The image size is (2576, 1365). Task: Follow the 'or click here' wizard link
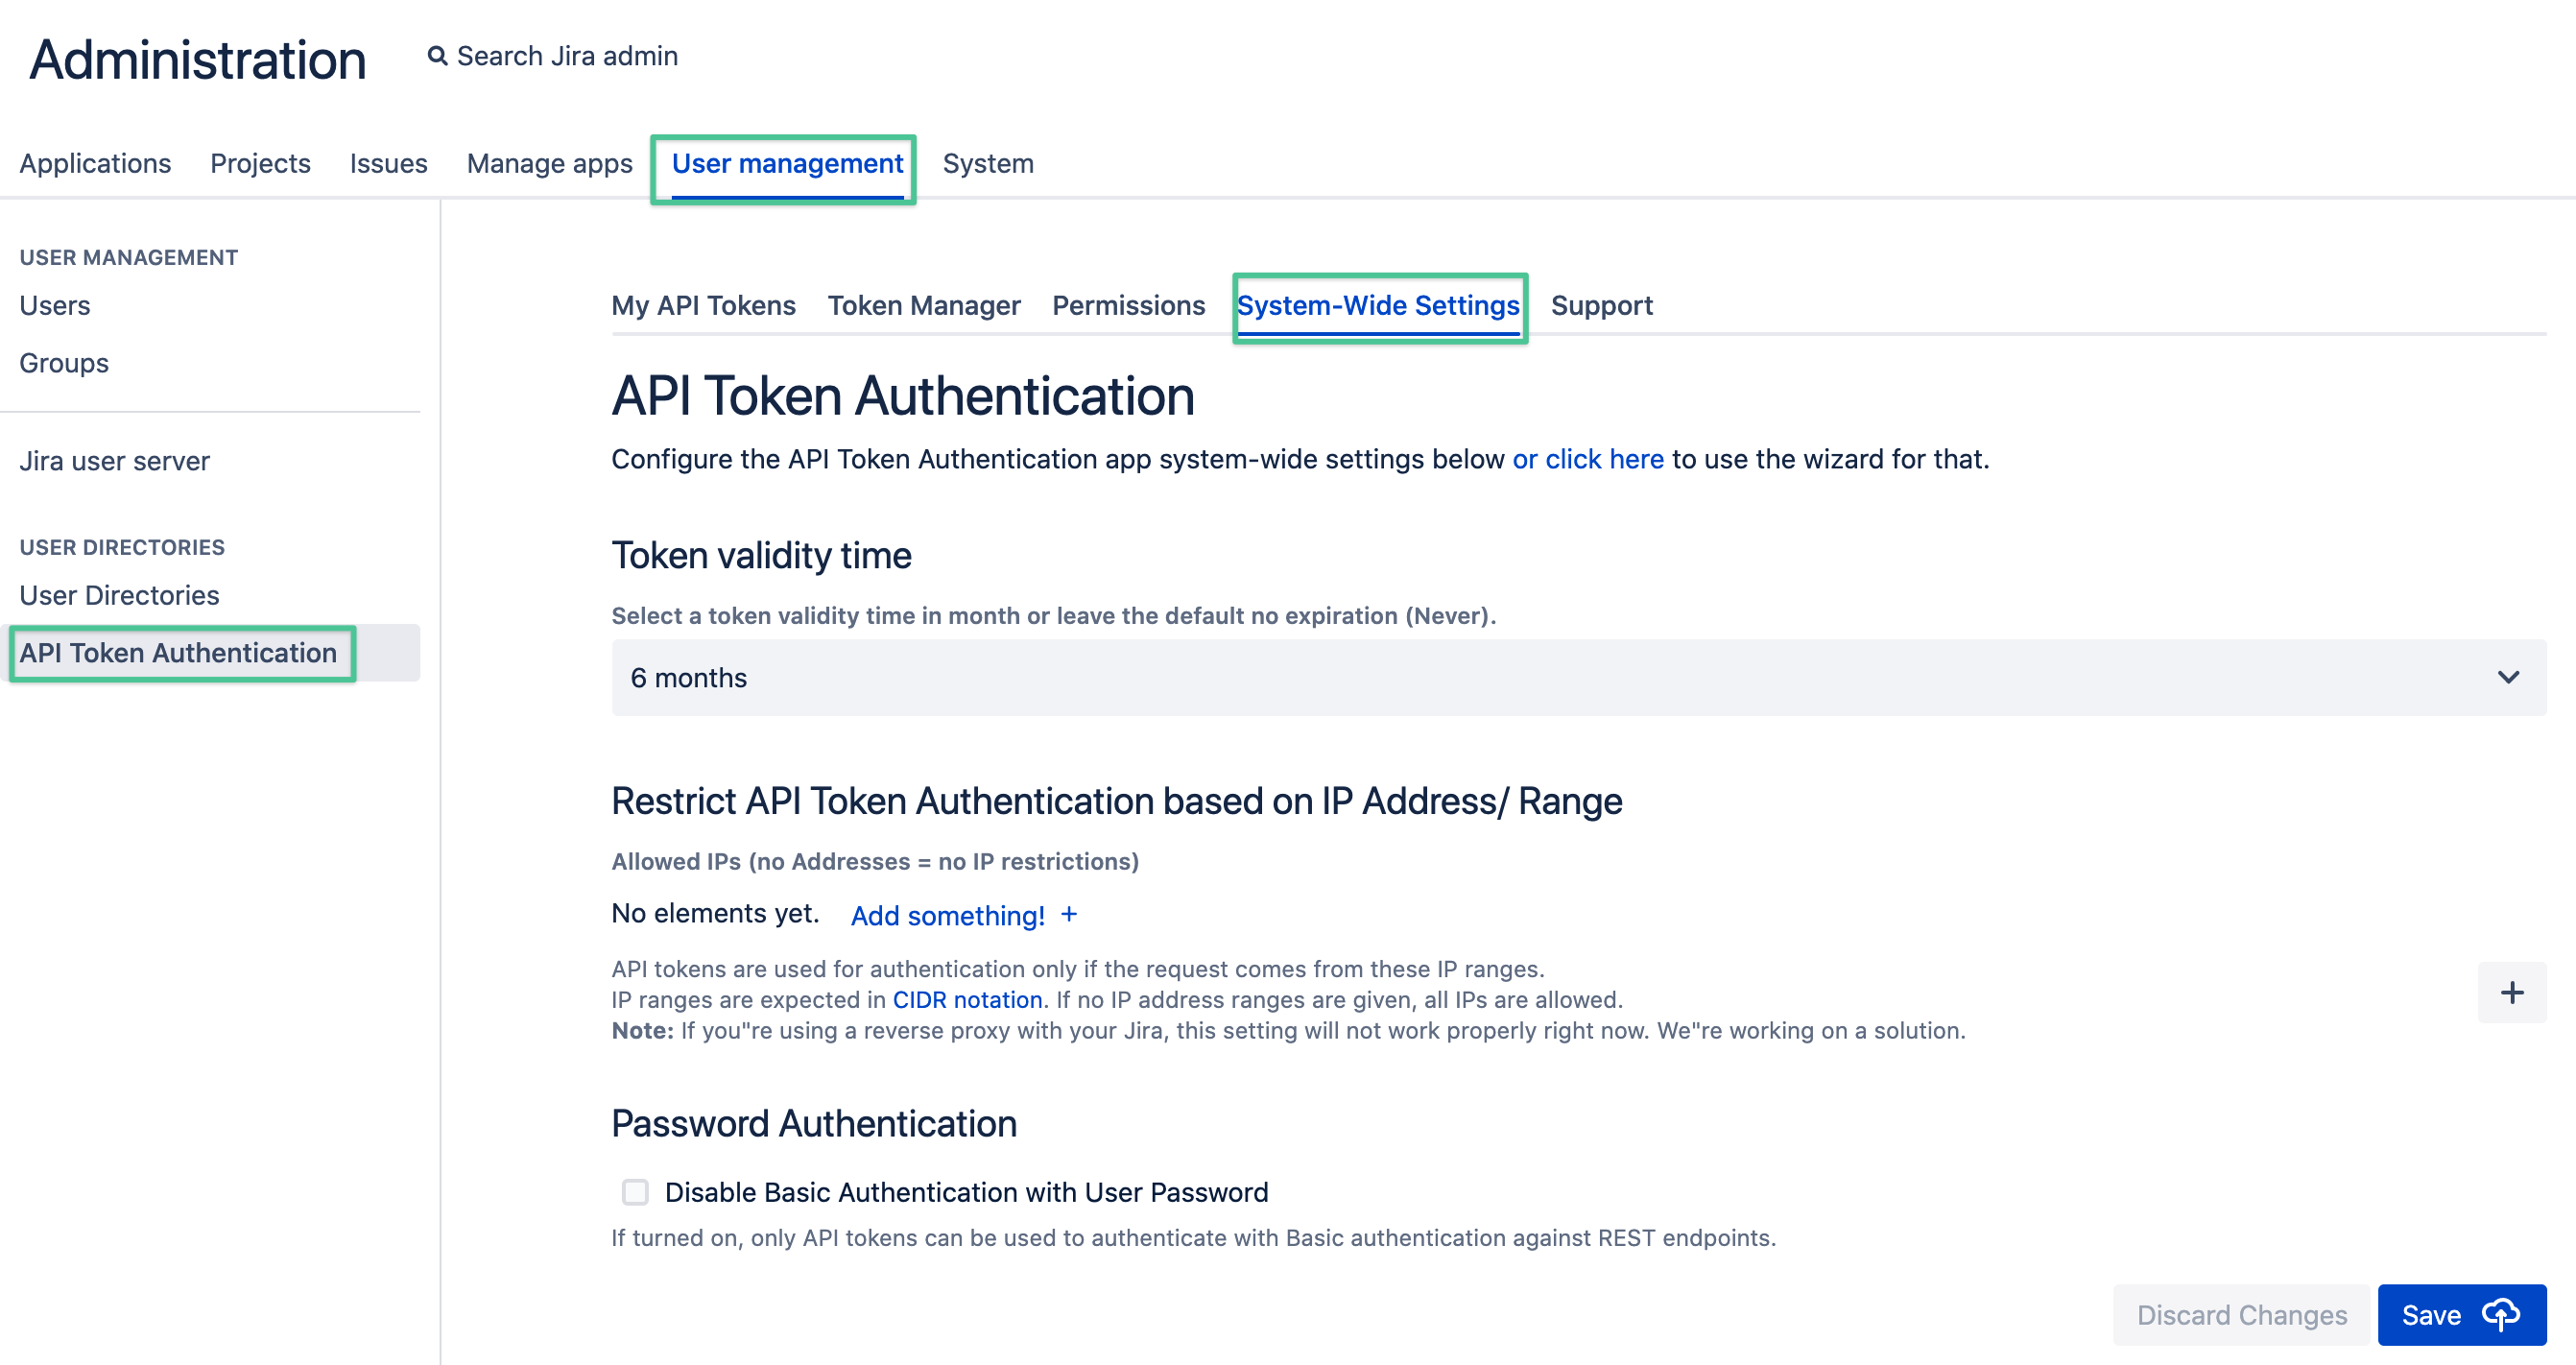click(1587, 459)
